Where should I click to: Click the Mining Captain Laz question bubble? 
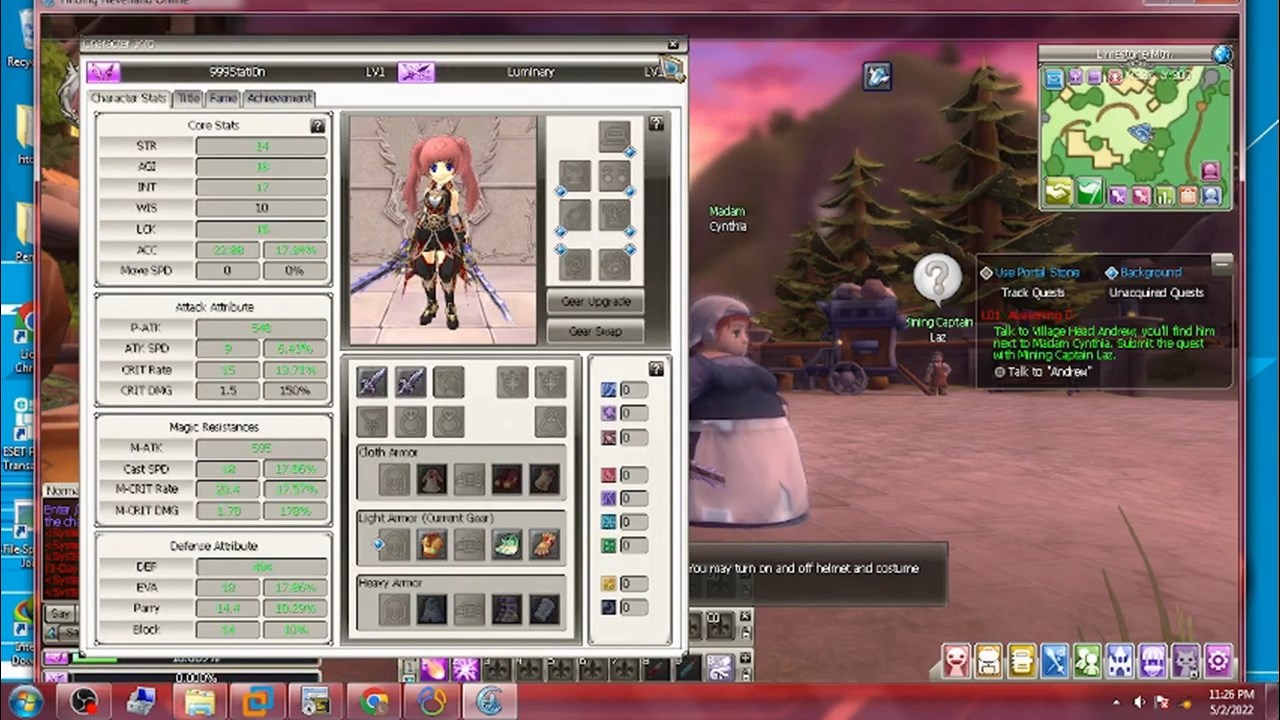[x=937, y=279]
